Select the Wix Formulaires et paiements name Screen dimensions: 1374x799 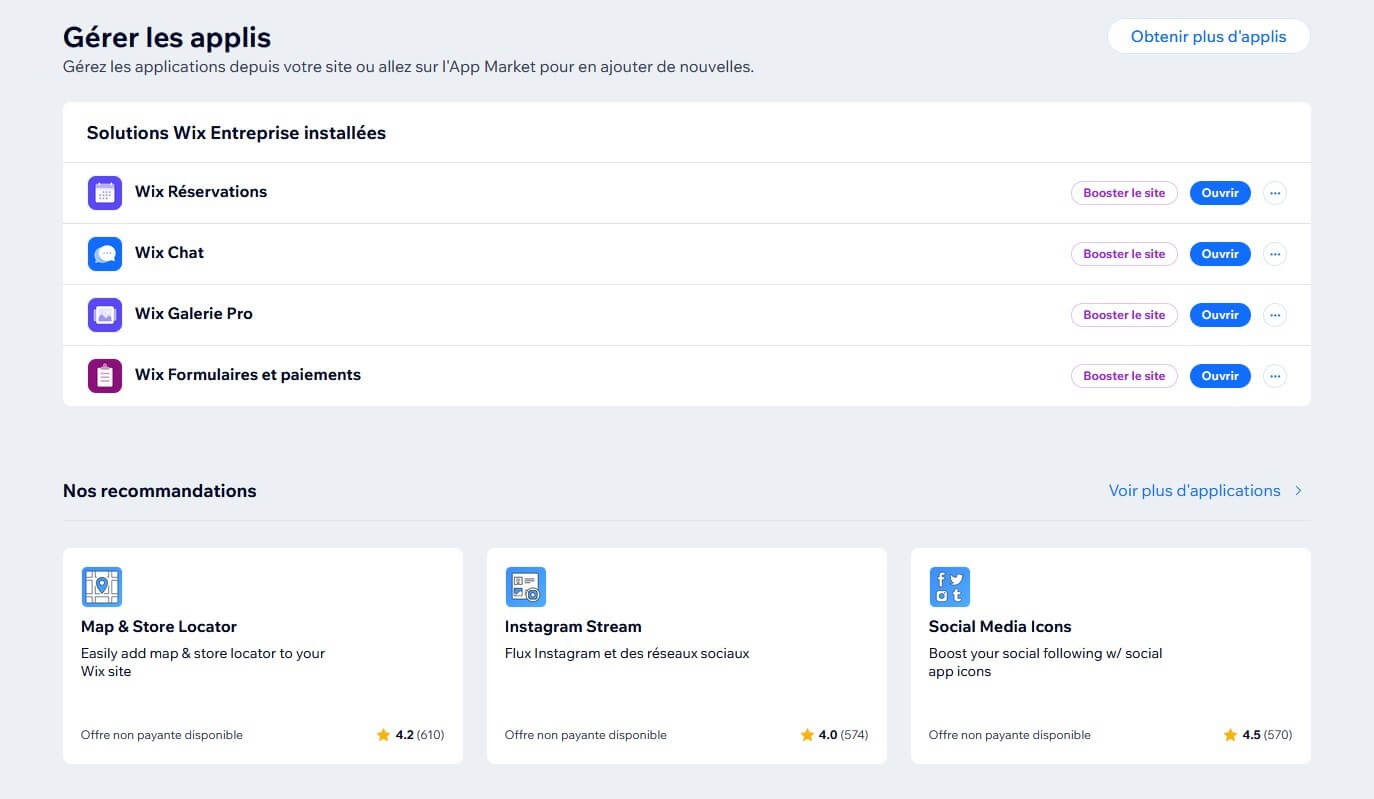coord(248,375)
